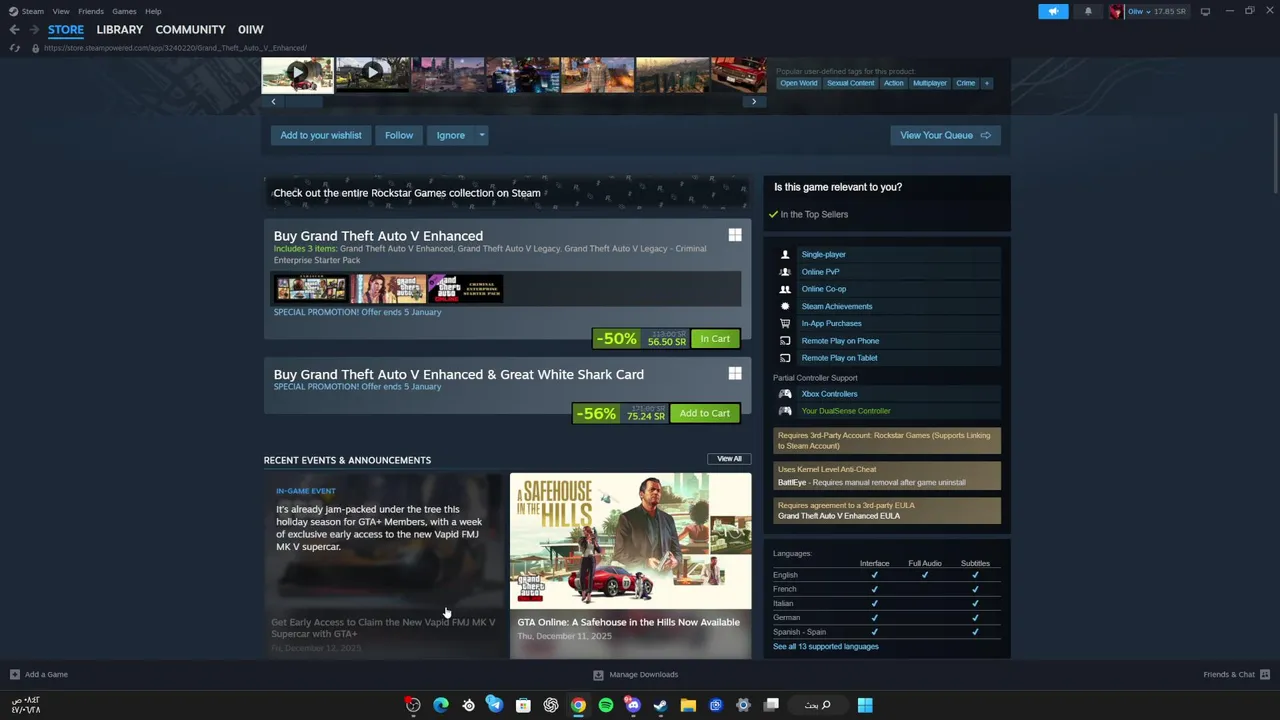
Task: Open the Help menu
Action: coord(153,11)
